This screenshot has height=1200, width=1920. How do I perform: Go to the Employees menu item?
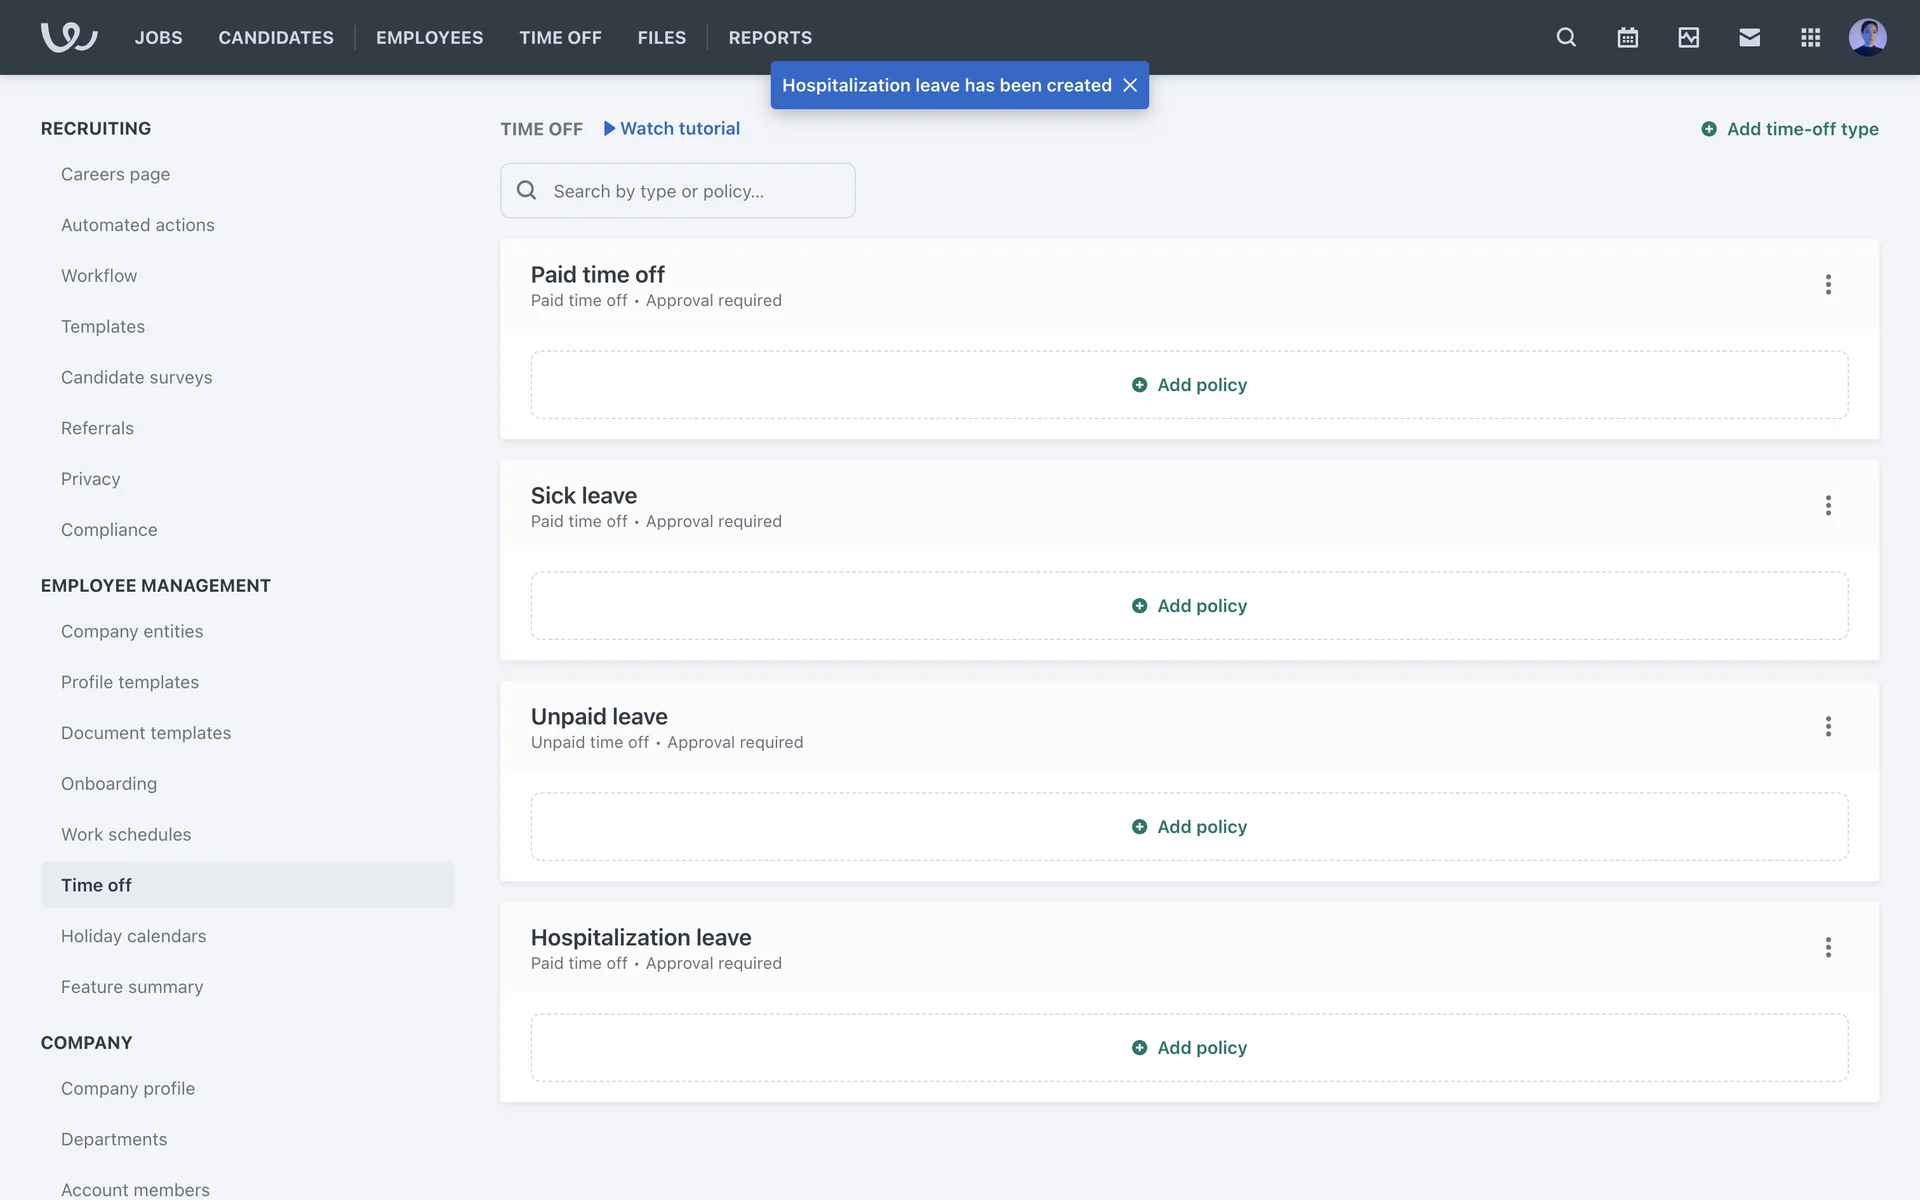click(x=429, y=37)
